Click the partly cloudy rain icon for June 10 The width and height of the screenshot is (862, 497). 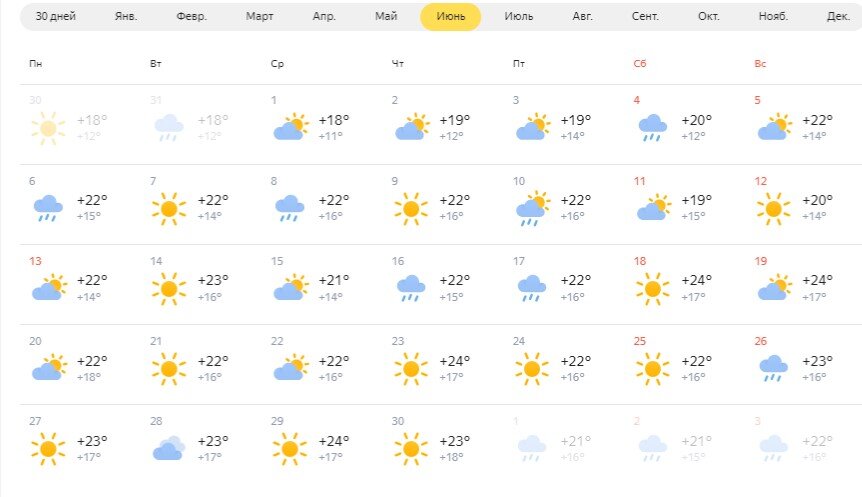533,208
